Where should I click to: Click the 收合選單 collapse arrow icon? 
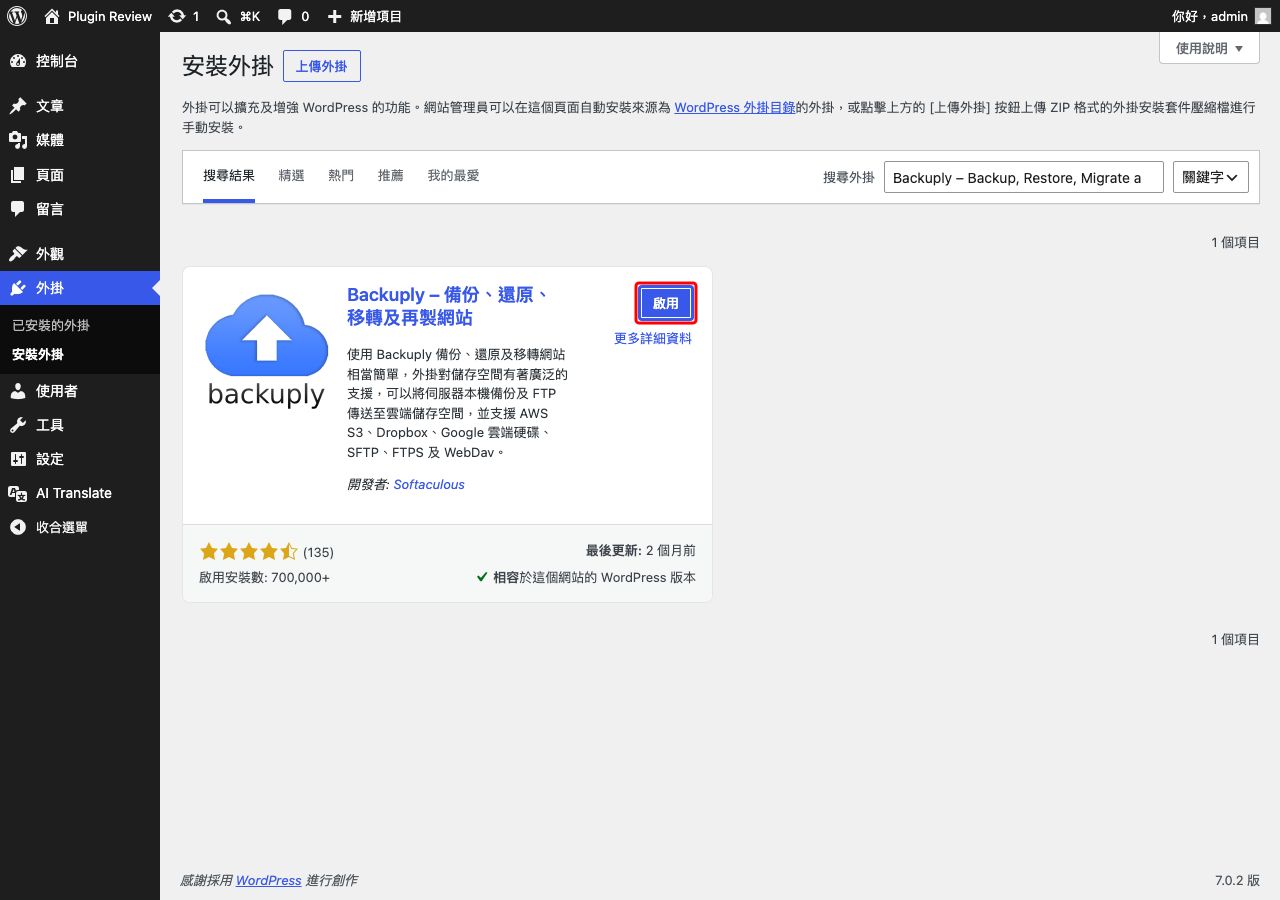coord(18,527)
